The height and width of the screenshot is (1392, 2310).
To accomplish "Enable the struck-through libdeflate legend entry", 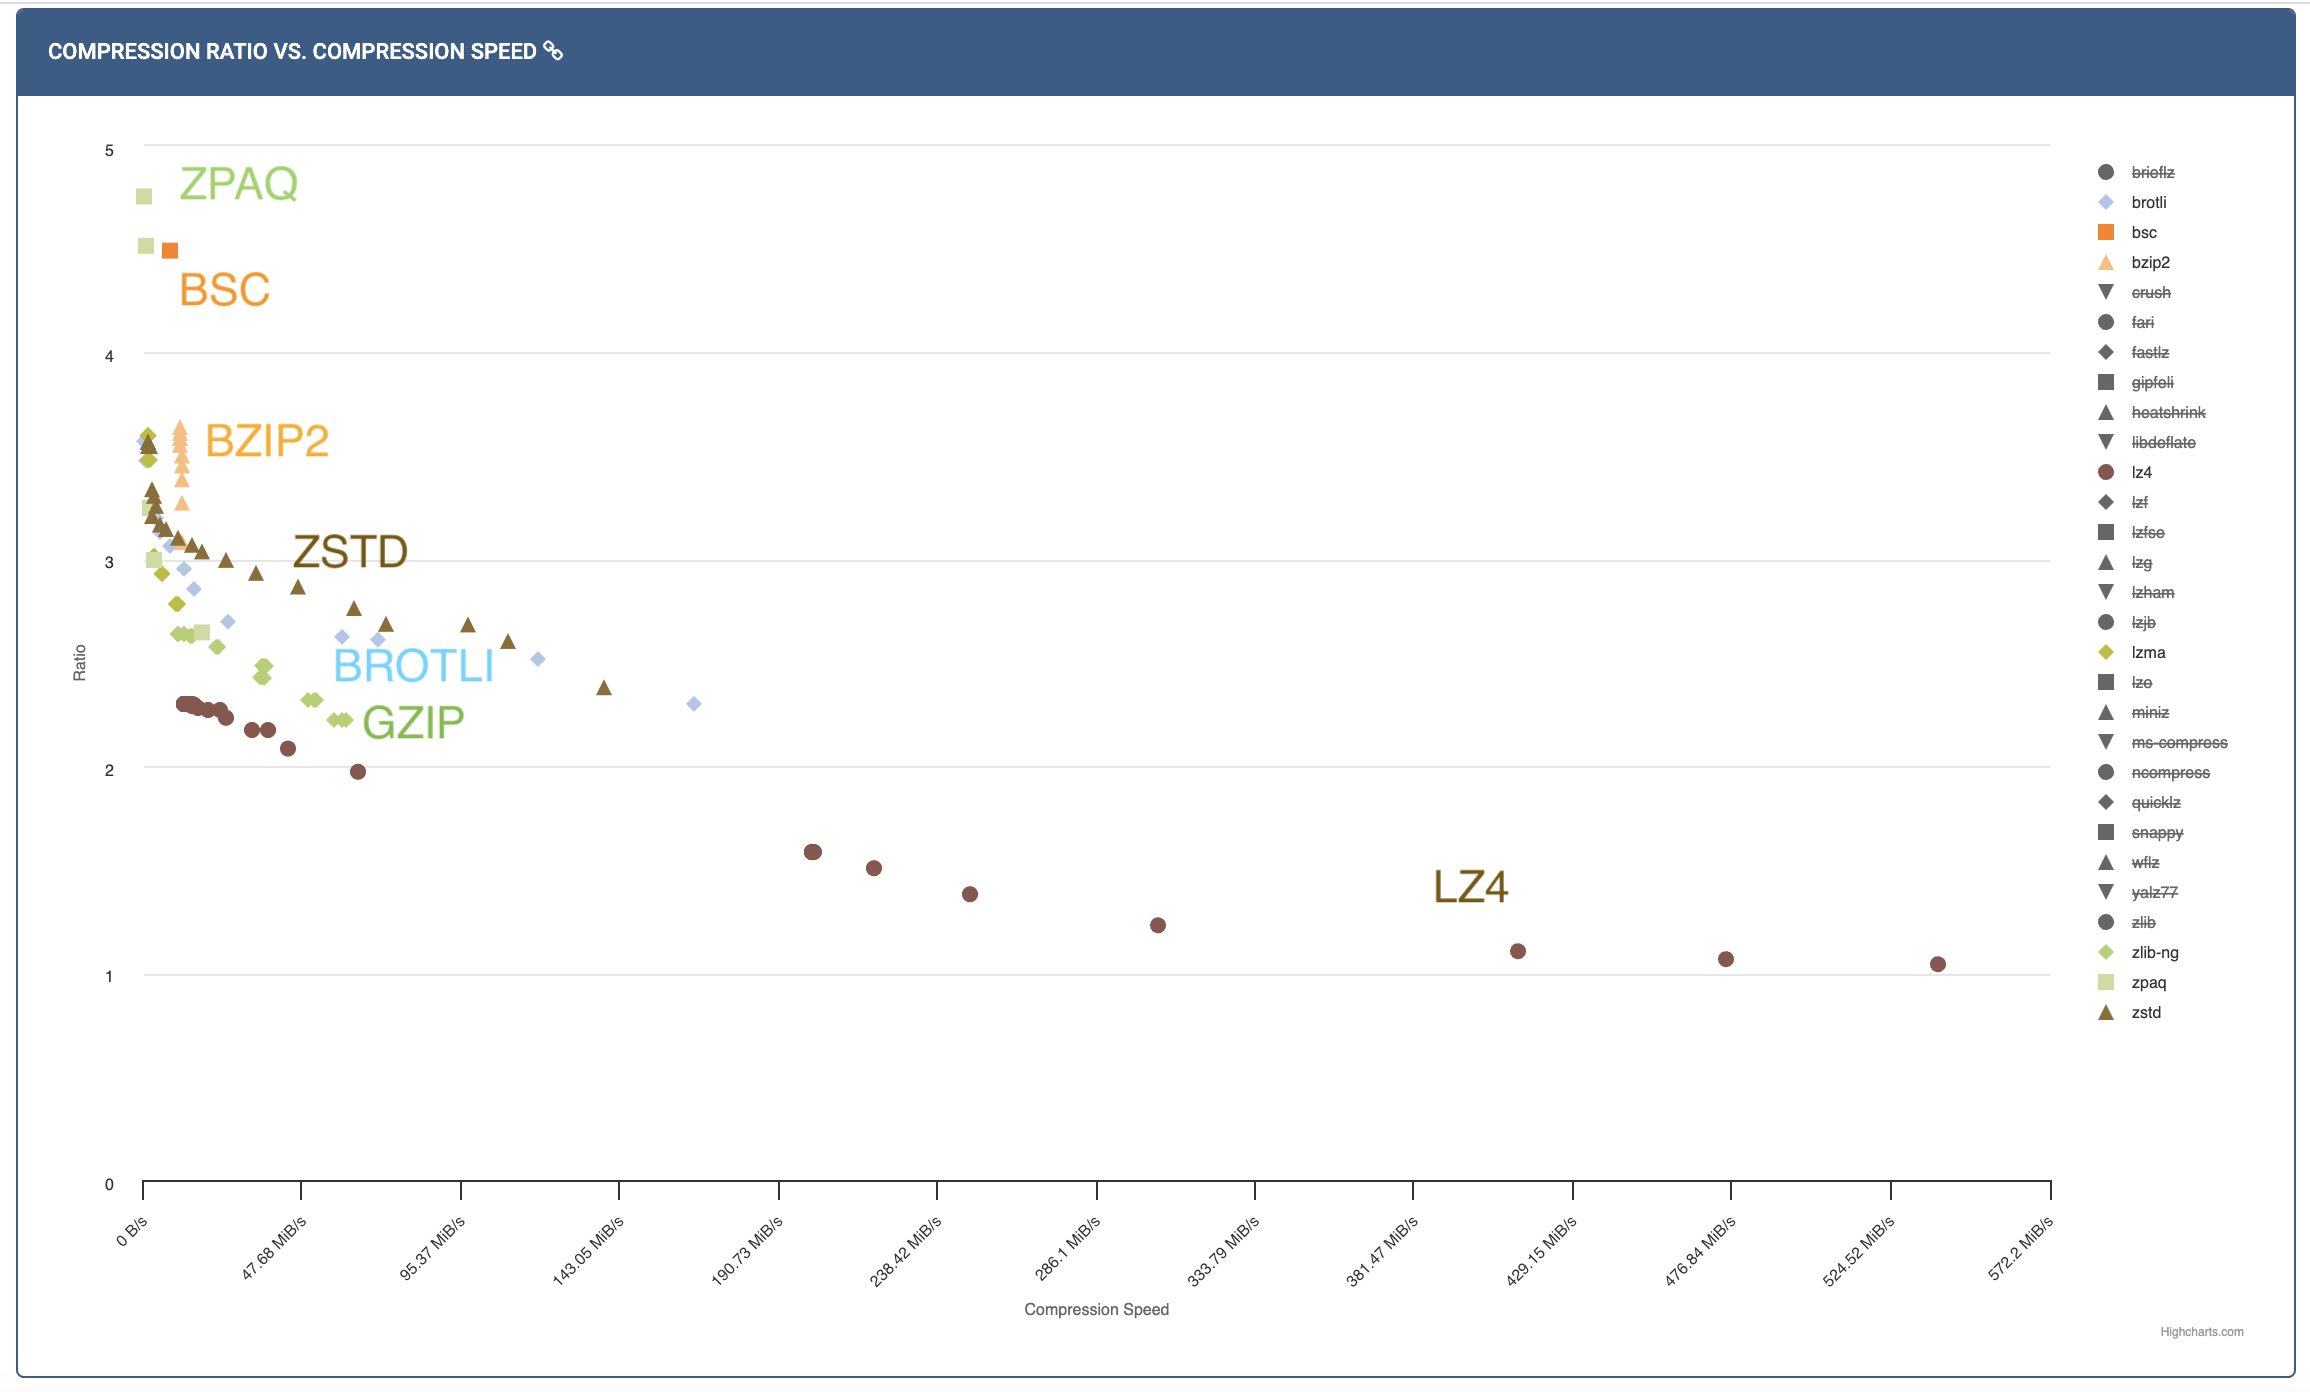I will point(2163,442).
